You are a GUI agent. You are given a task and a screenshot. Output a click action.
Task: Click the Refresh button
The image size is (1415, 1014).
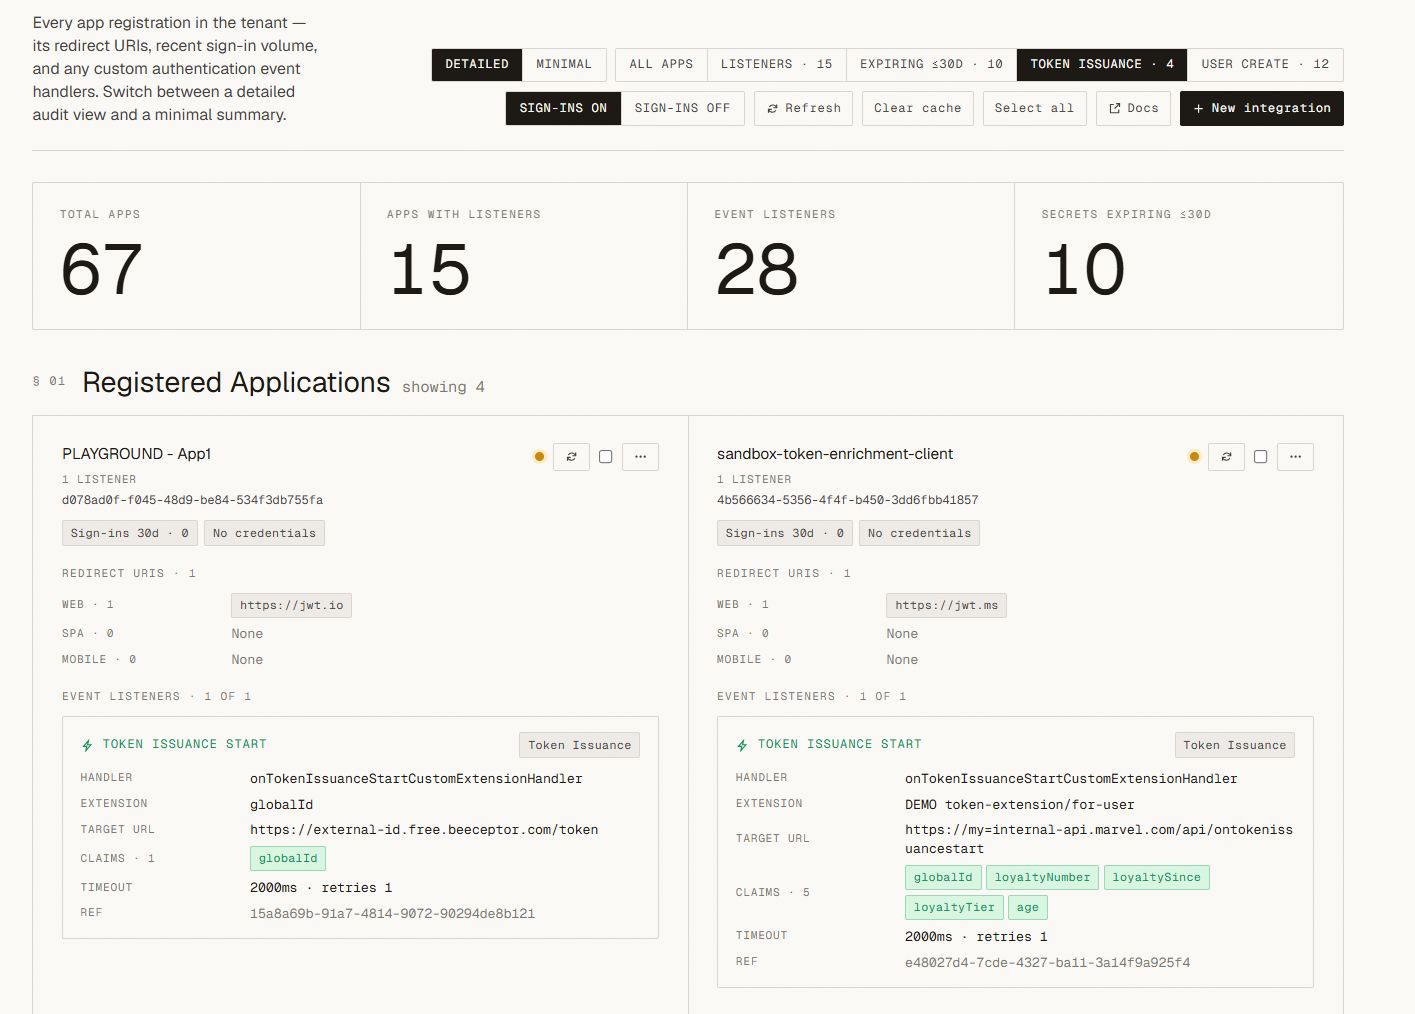coord(804,108)
